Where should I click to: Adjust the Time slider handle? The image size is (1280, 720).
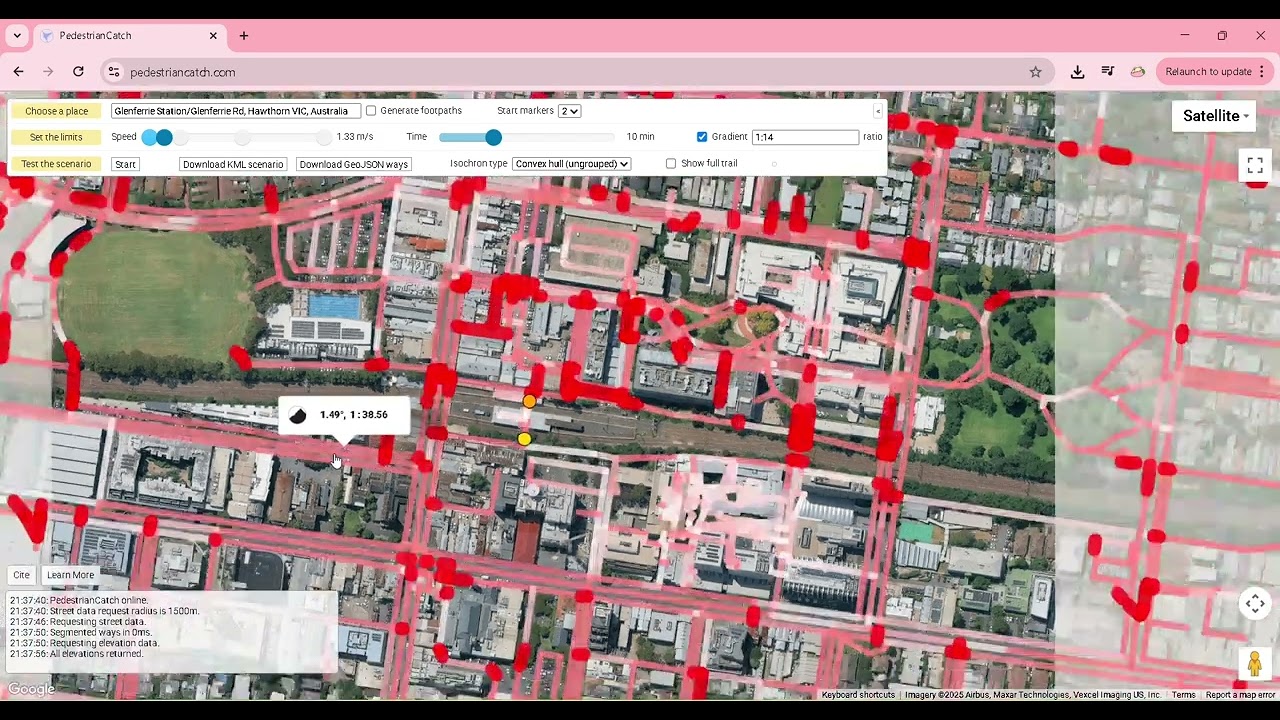(x=493, y=137)
